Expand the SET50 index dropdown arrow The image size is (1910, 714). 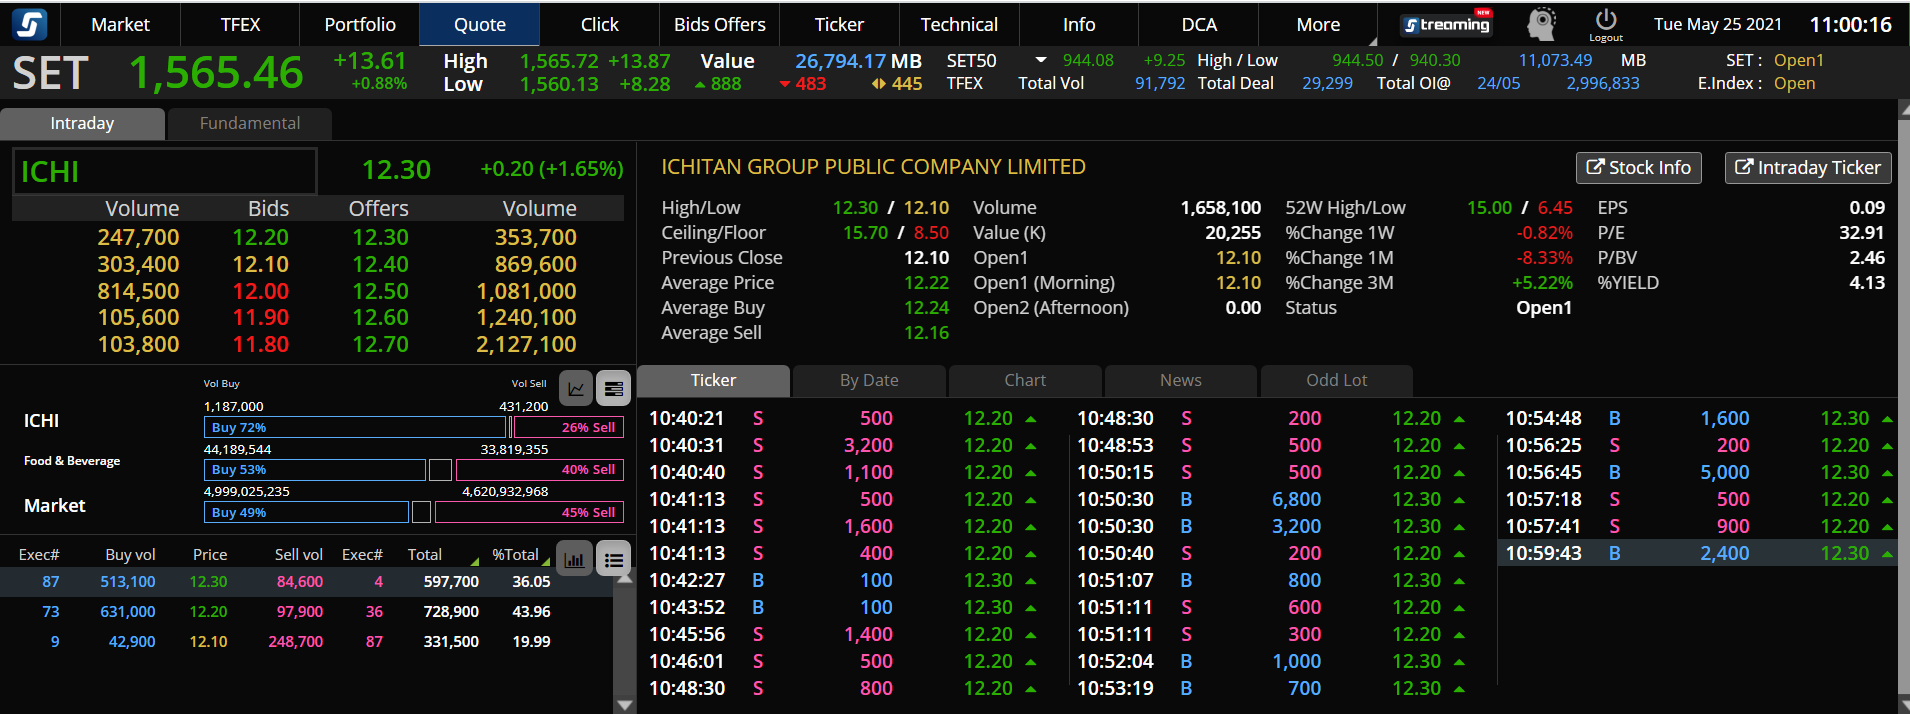[x=1041, y=60]
